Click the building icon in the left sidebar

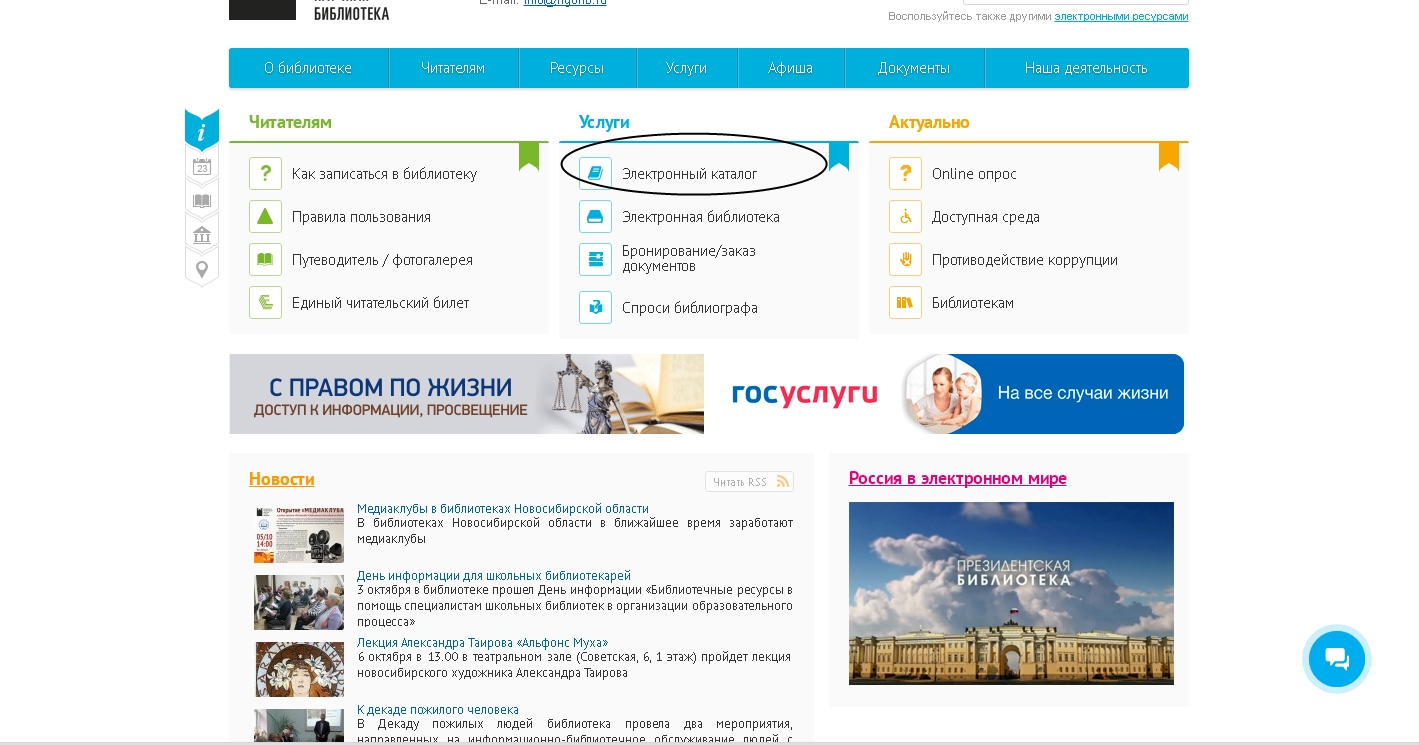pos(202,235)
